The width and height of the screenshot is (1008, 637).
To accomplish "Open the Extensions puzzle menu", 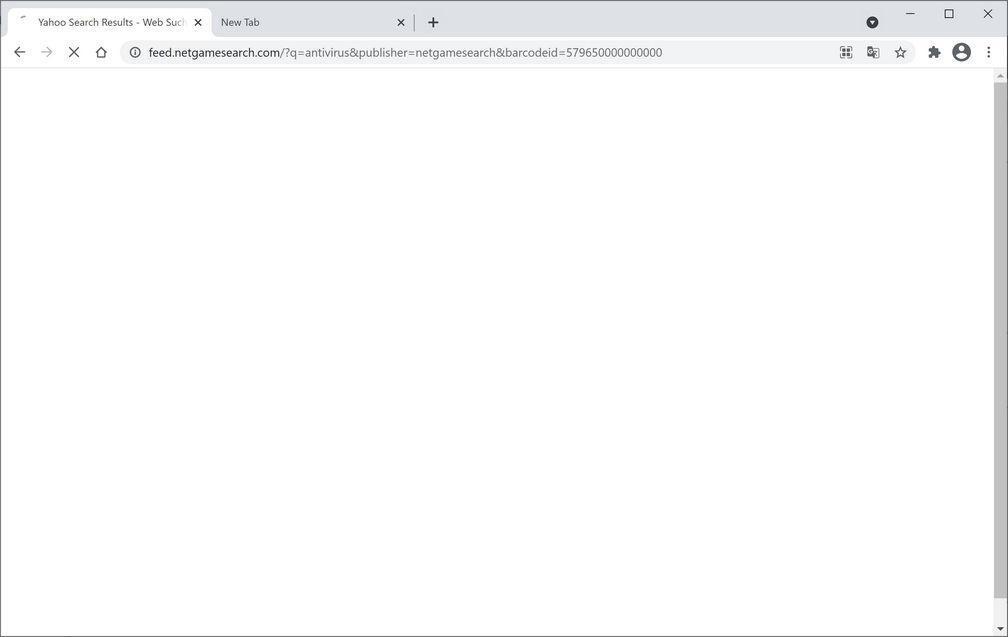I will (x=934, y=53).
